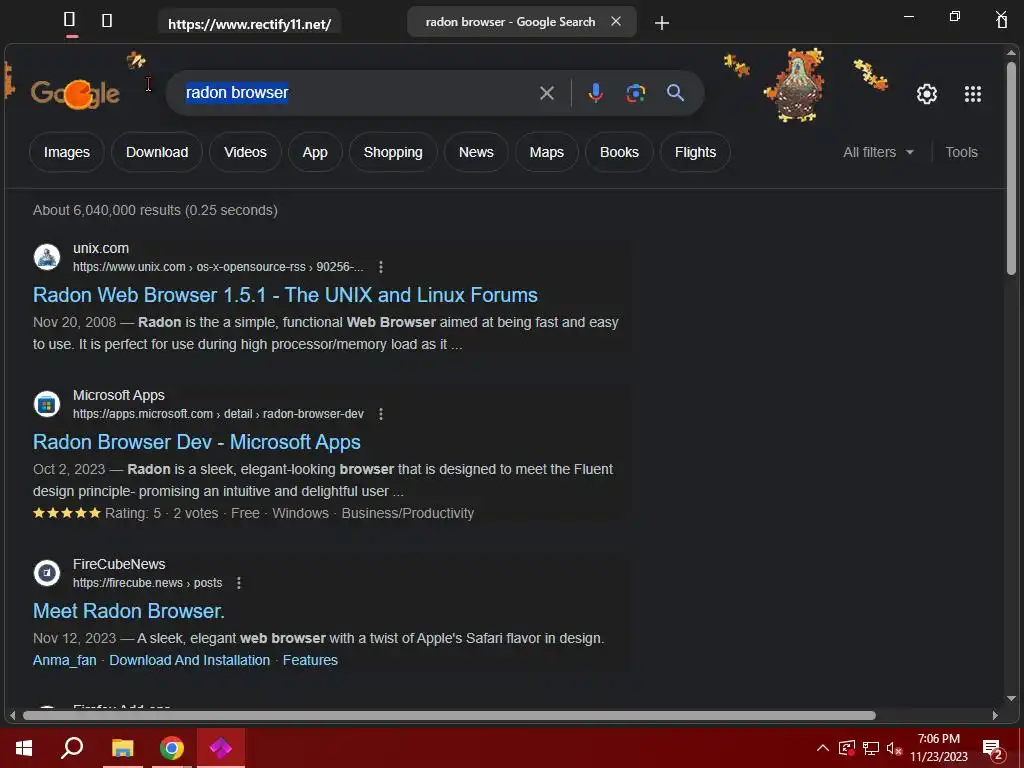This screenshot has width=1024, height=768.
Task: Open the three-dot menu for Microsoft Apps result
Action: [x=381, y=414]
